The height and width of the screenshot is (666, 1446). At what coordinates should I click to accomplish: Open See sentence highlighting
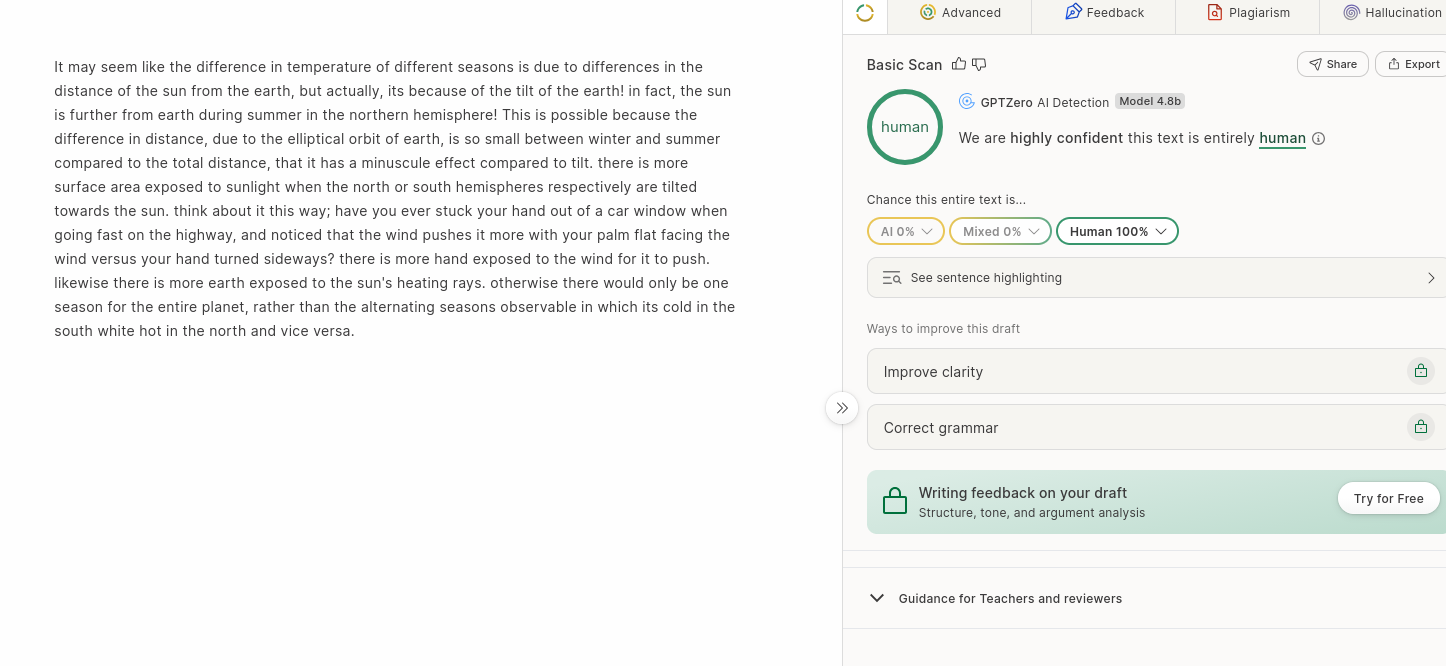tap(1156, 278)
